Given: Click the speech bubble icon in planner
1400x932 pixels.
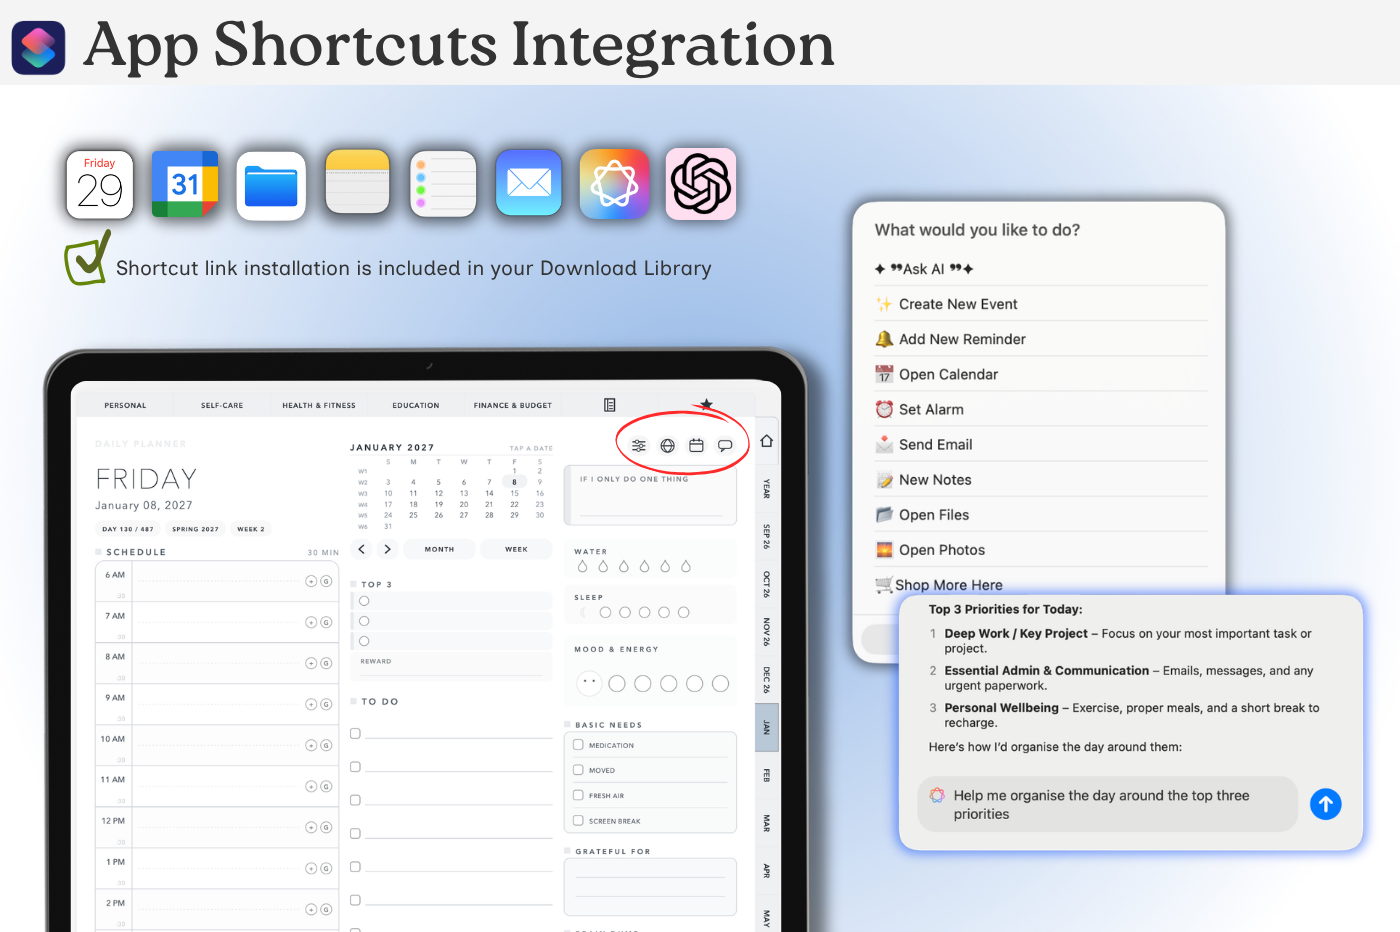Looking at the screenshot, I should (725, 446).
